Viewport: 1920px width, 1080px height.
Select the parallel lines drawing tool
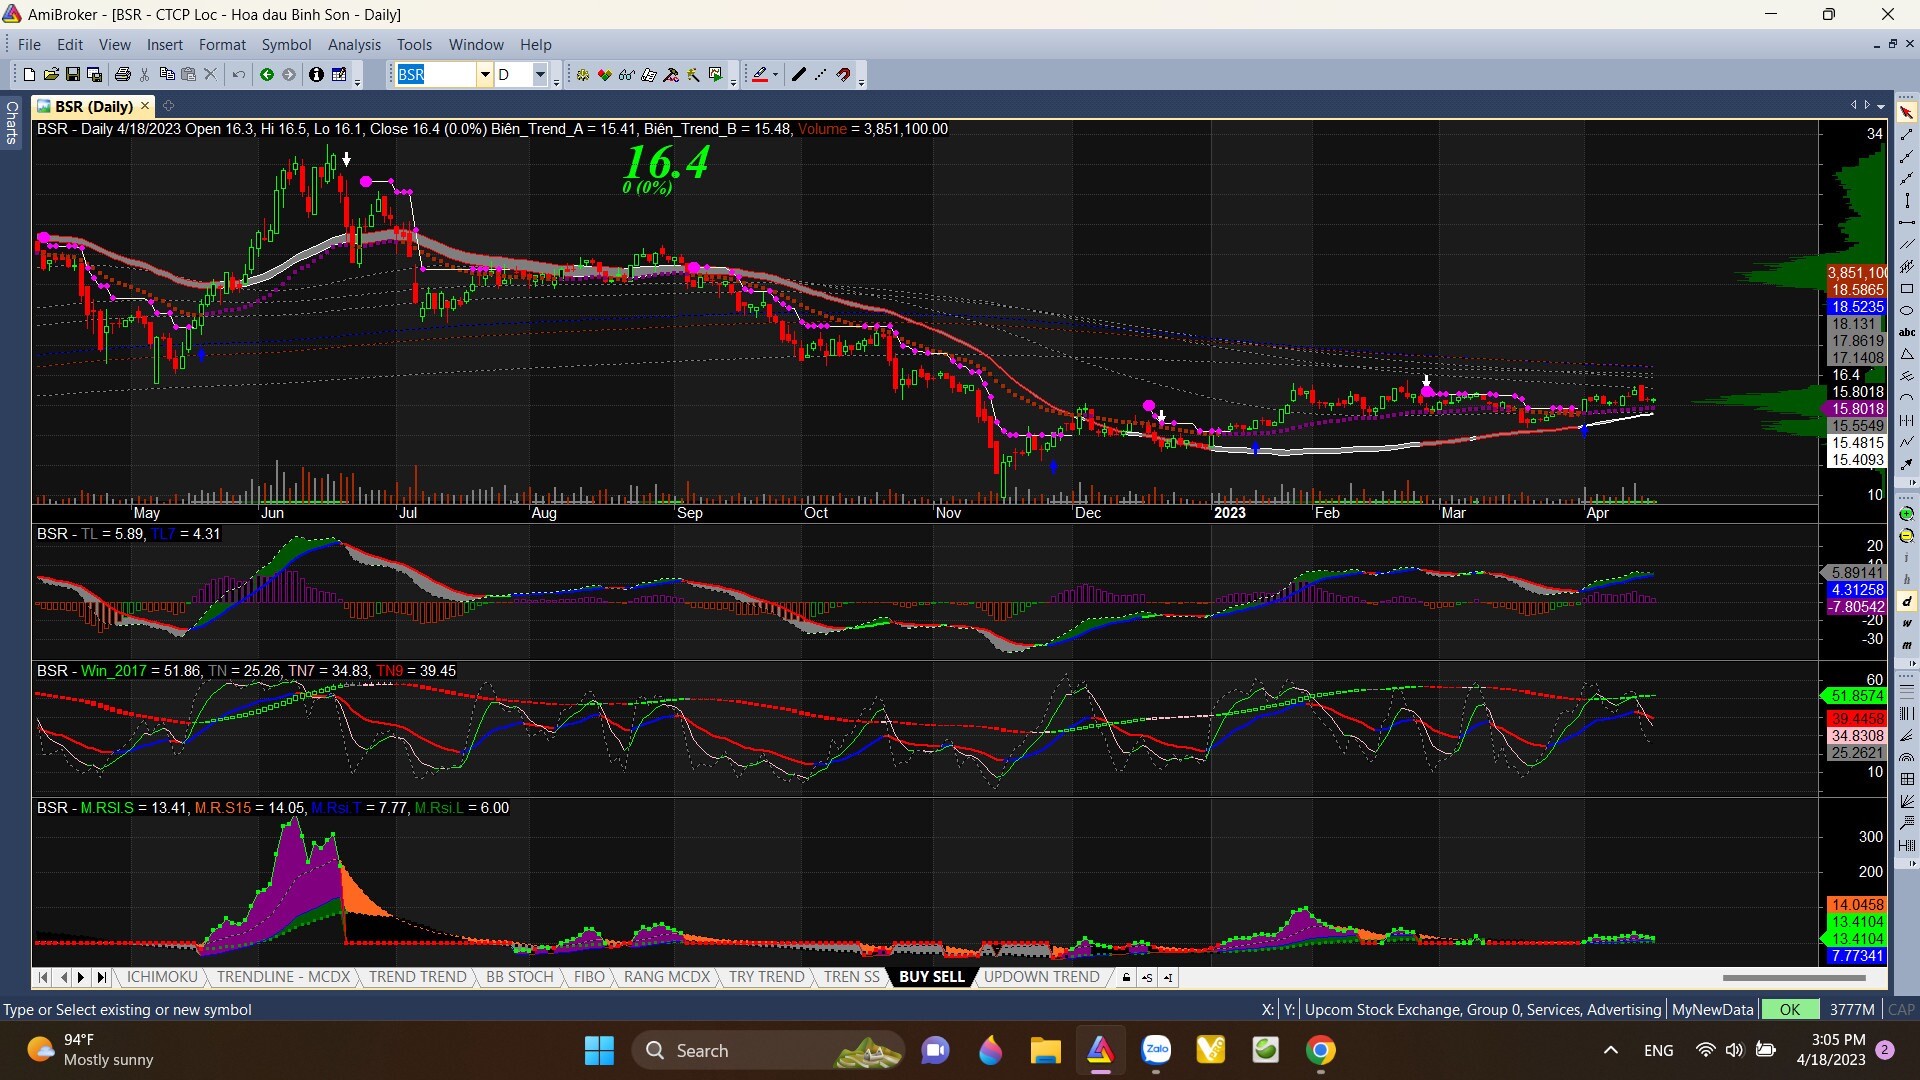click(1907, 245)
